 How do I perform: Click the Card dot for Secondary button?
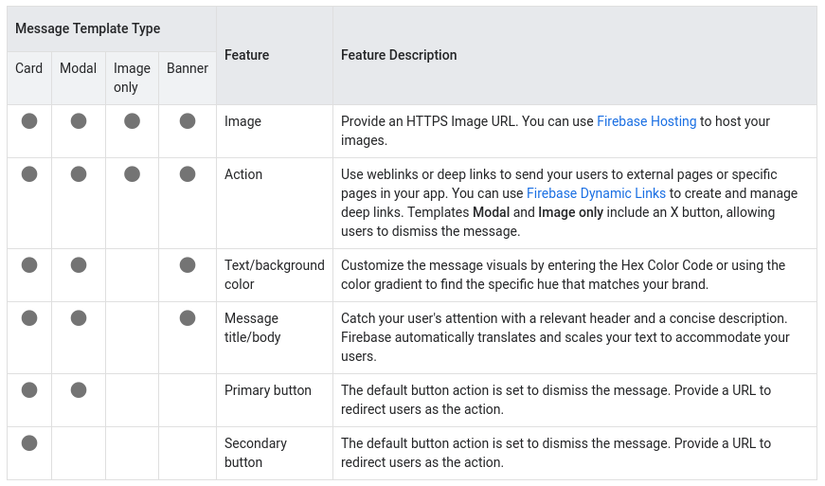tap(29, 443)
